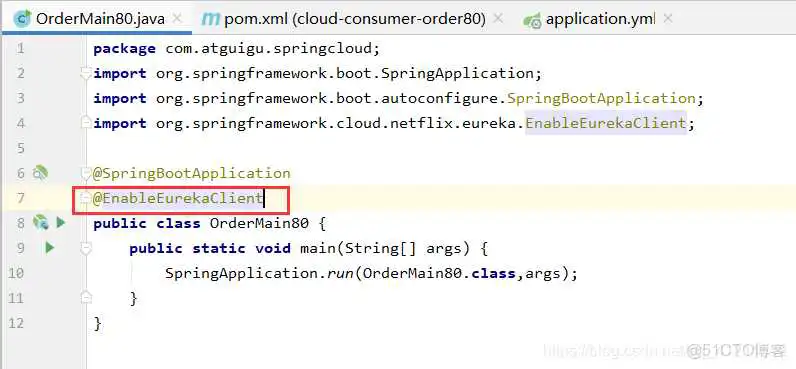Click the @EnableEurekaClient annotation on line 7

point(178,198)
